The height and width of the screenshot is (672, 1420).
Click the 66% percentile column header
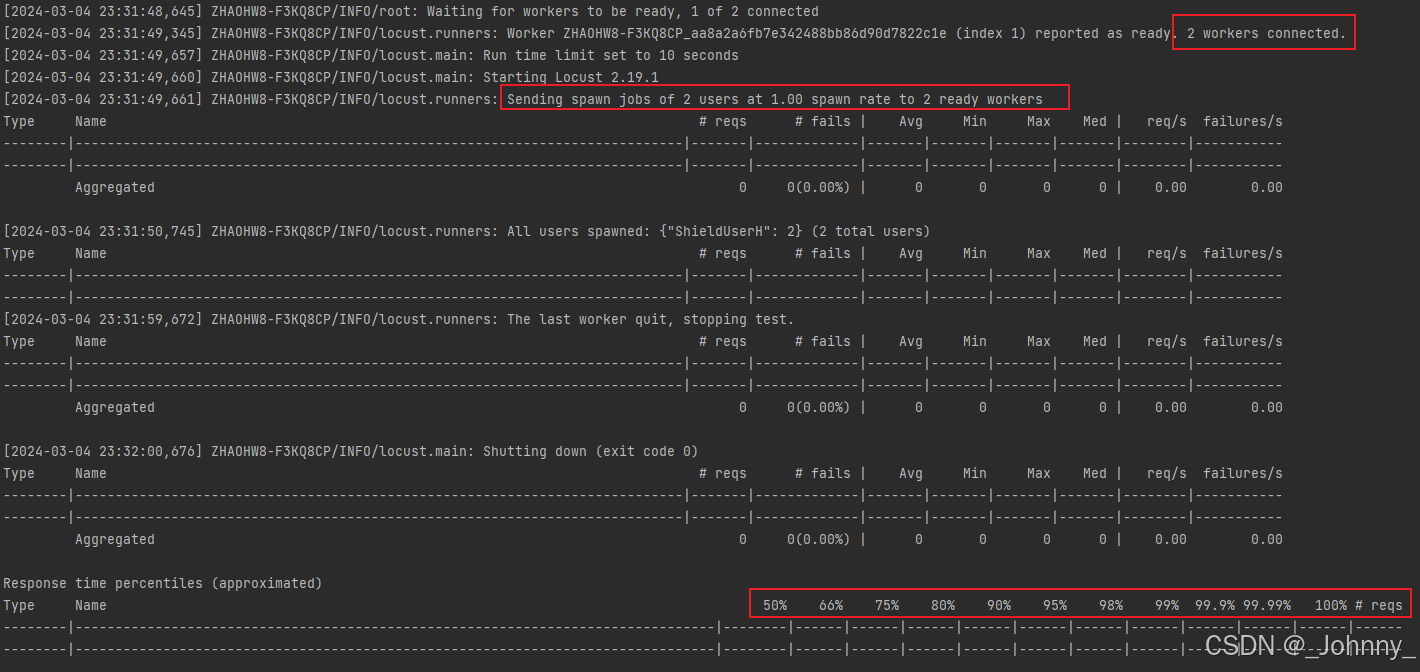pyautogui.click(x=831, y=605)
